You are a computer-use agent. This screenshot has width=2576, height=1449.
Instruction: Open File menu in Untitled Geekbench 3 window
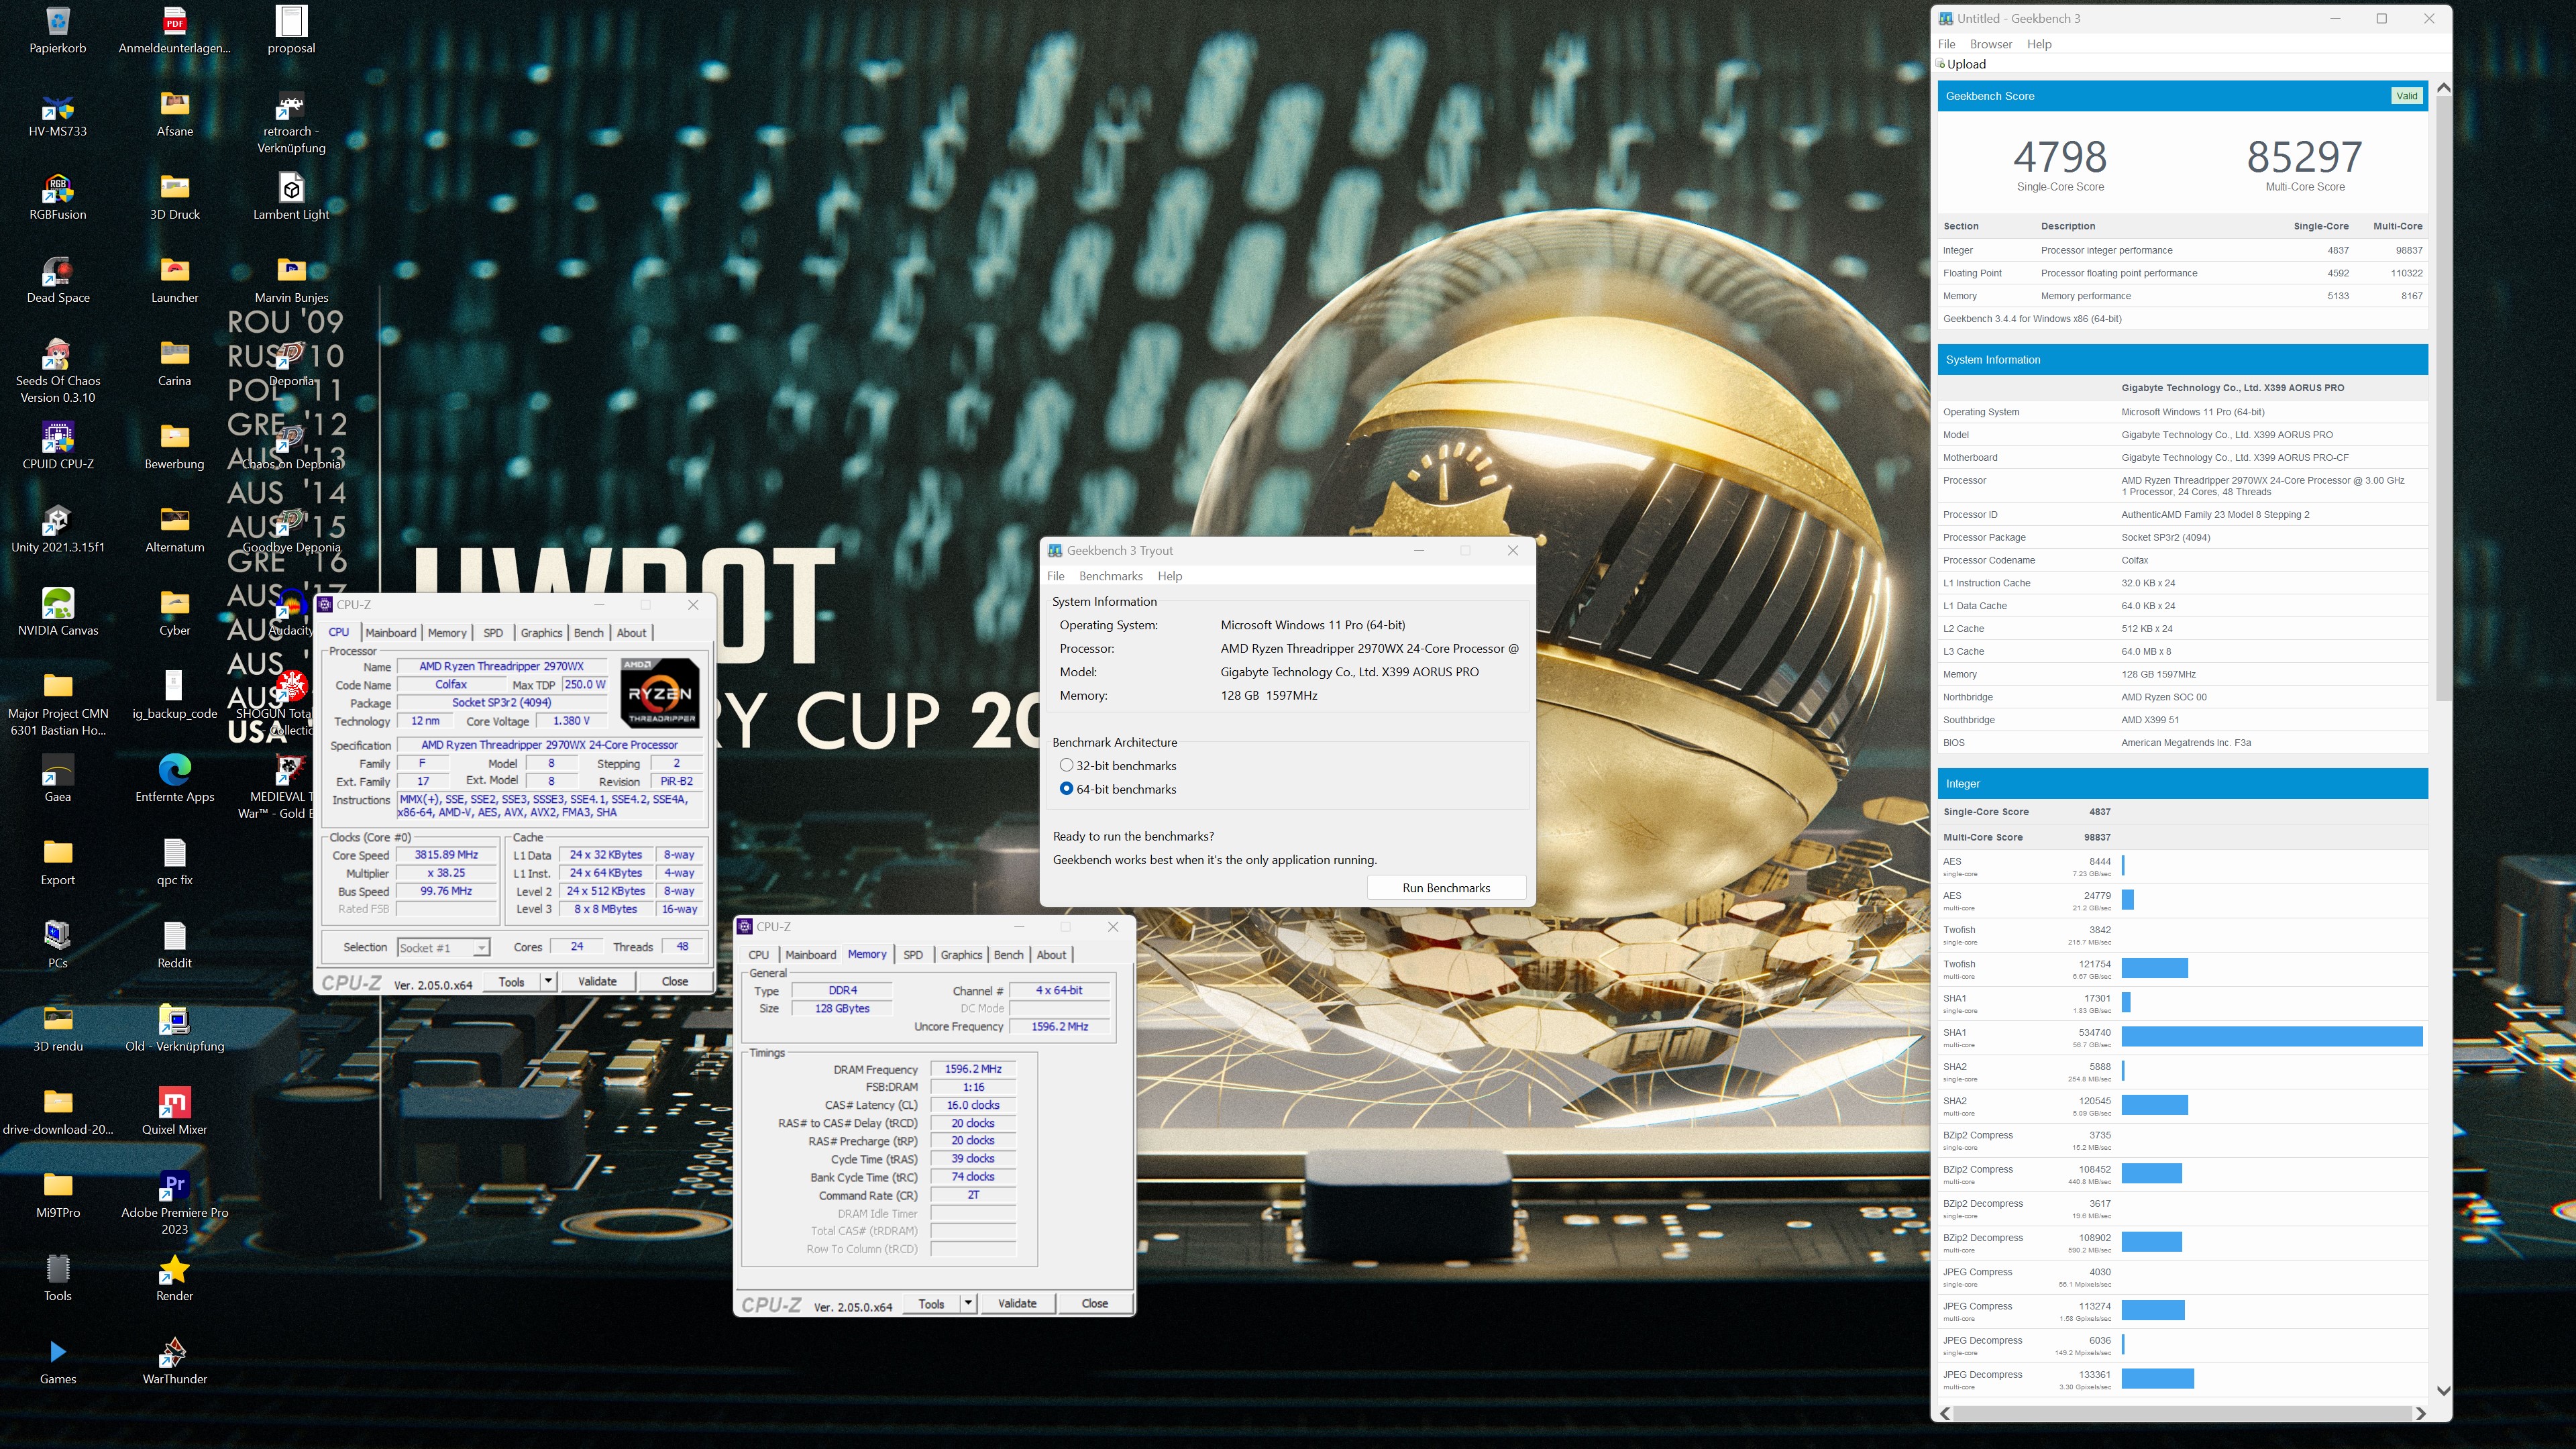(1946, 44)
